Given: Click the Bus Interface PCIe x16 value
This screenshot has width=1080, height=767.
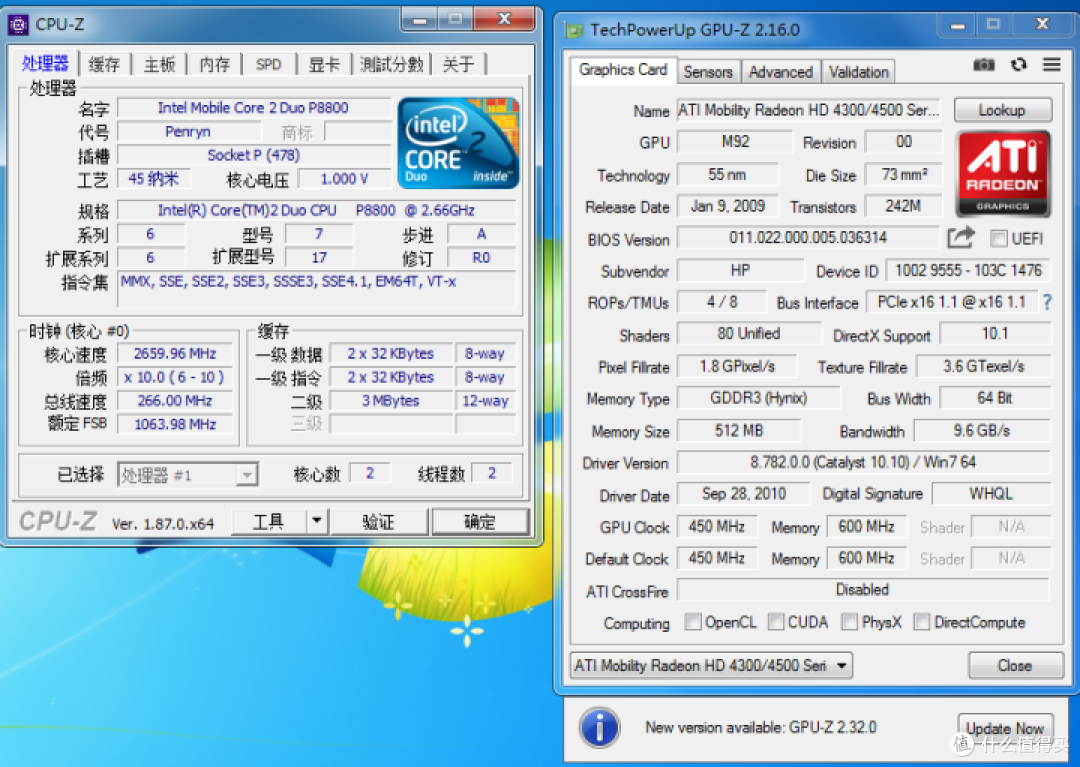Looking at the screenshot, I should (951, 302).
